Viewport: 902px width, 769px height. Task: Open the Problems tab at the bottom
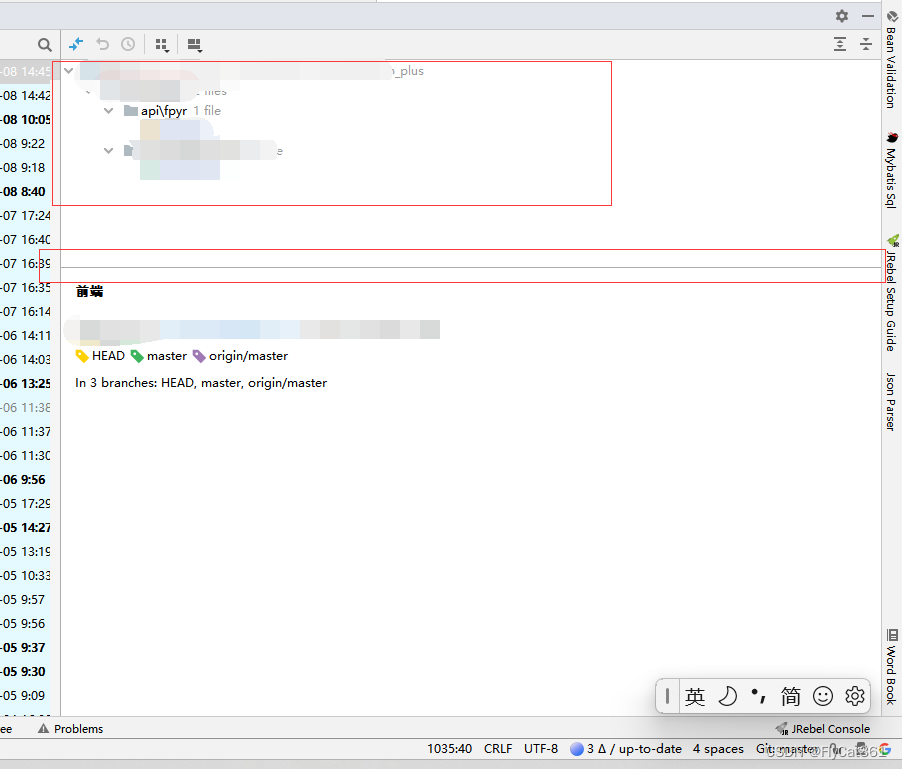click(70, 728)
